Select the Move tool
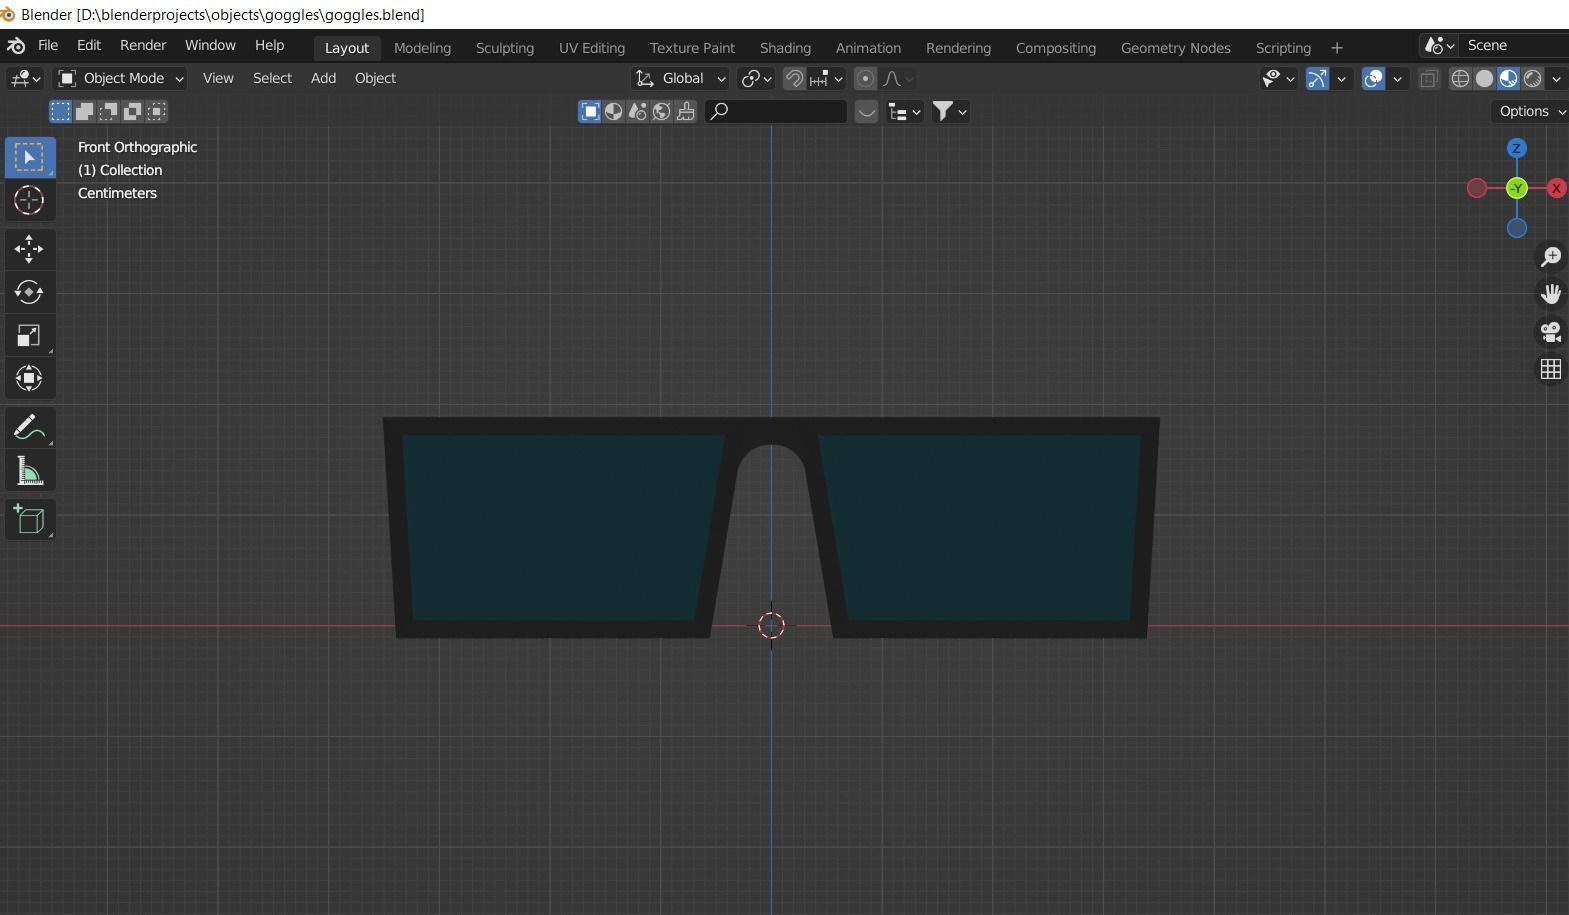Viewport: 1569px width, 915px height. [29, 248]
